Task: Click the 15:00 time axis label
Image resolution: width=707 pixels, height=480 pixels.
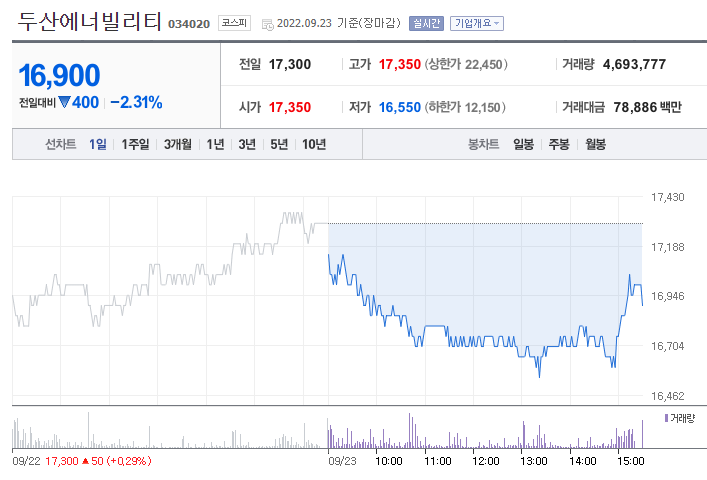Action: [x=630, y=461]
